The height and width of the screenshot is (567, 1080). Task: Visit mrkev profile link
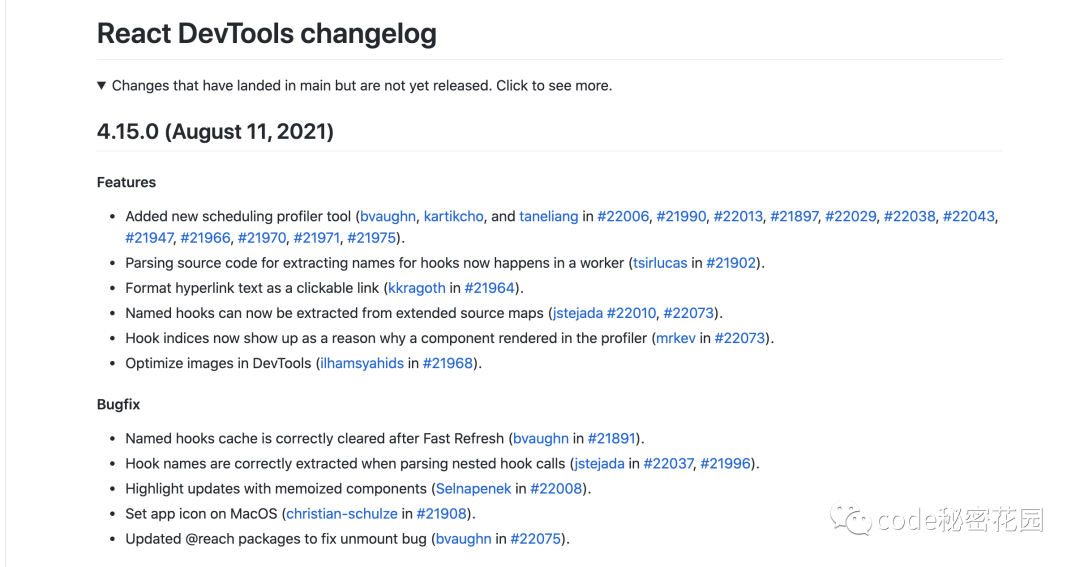(x=676, y=338)
